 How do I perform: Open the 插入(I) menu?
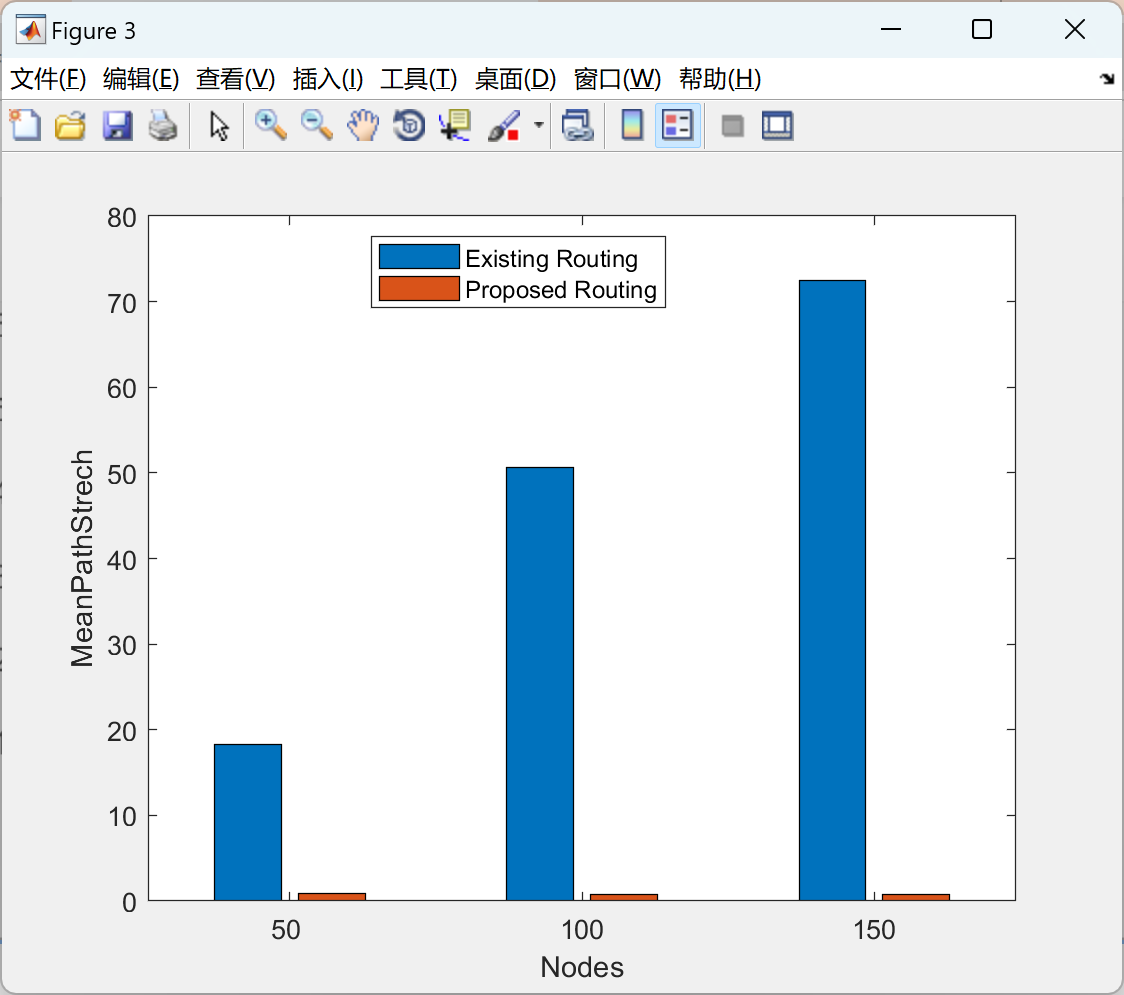click(328, 79)
